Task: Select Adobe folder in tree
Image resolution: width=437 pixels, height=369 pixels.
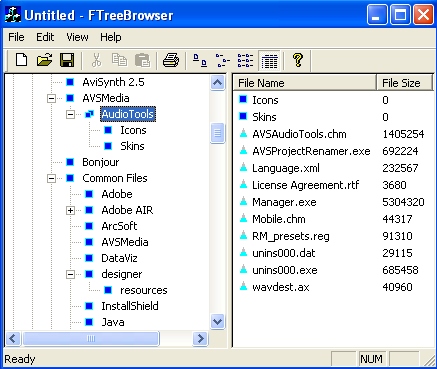Action: coord(117,194)
